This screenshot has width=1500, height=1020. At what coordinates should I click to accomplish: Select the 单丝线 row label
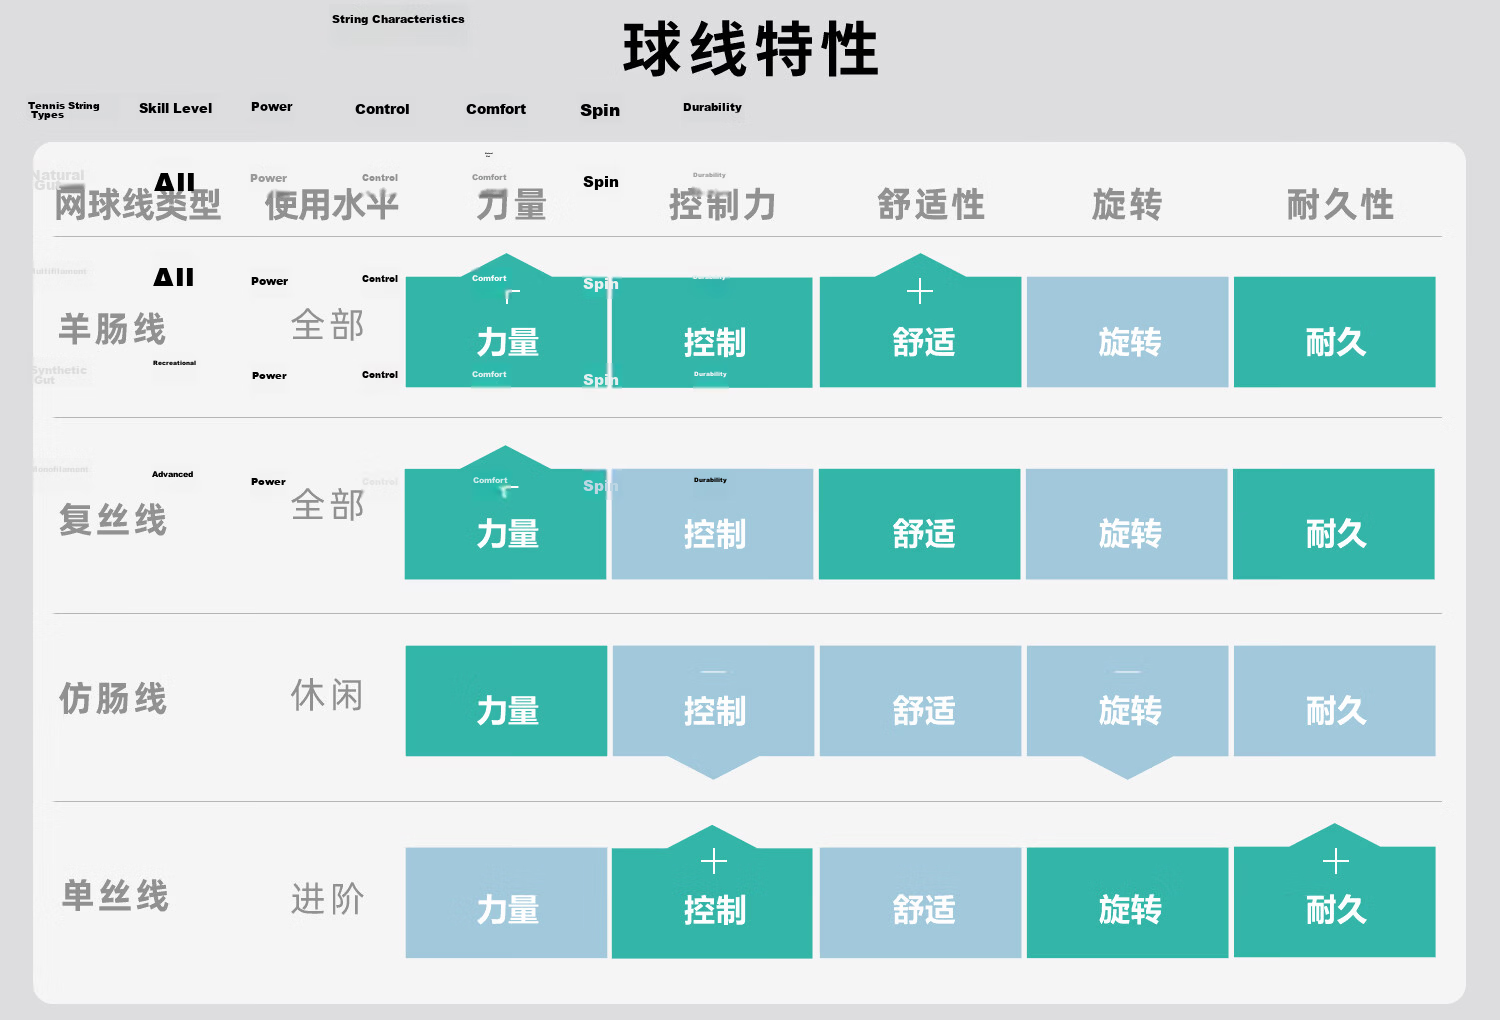coord(115,896)
